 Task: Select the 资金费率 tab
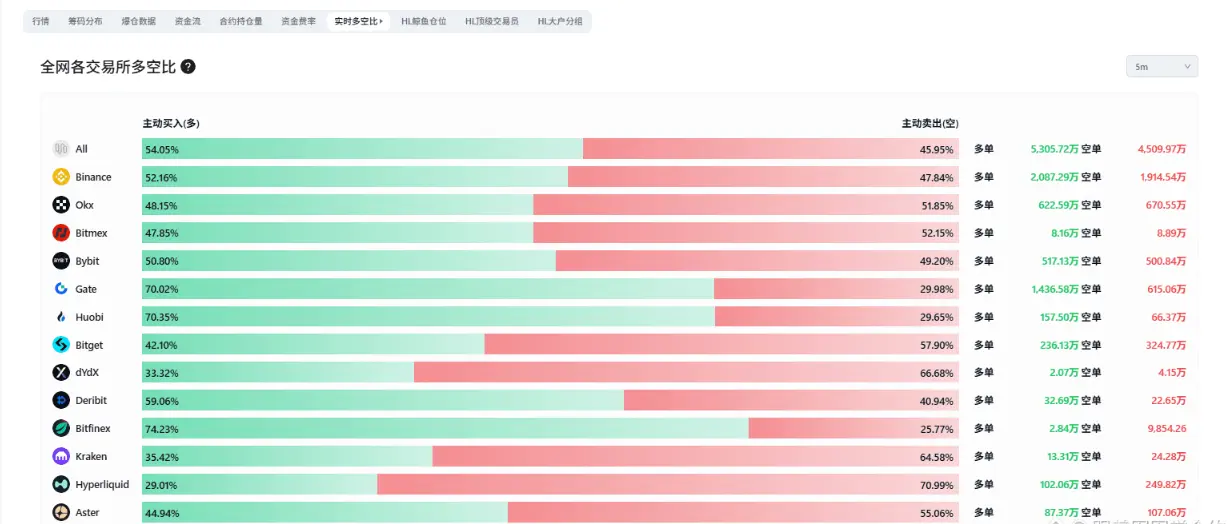point(297,21)
